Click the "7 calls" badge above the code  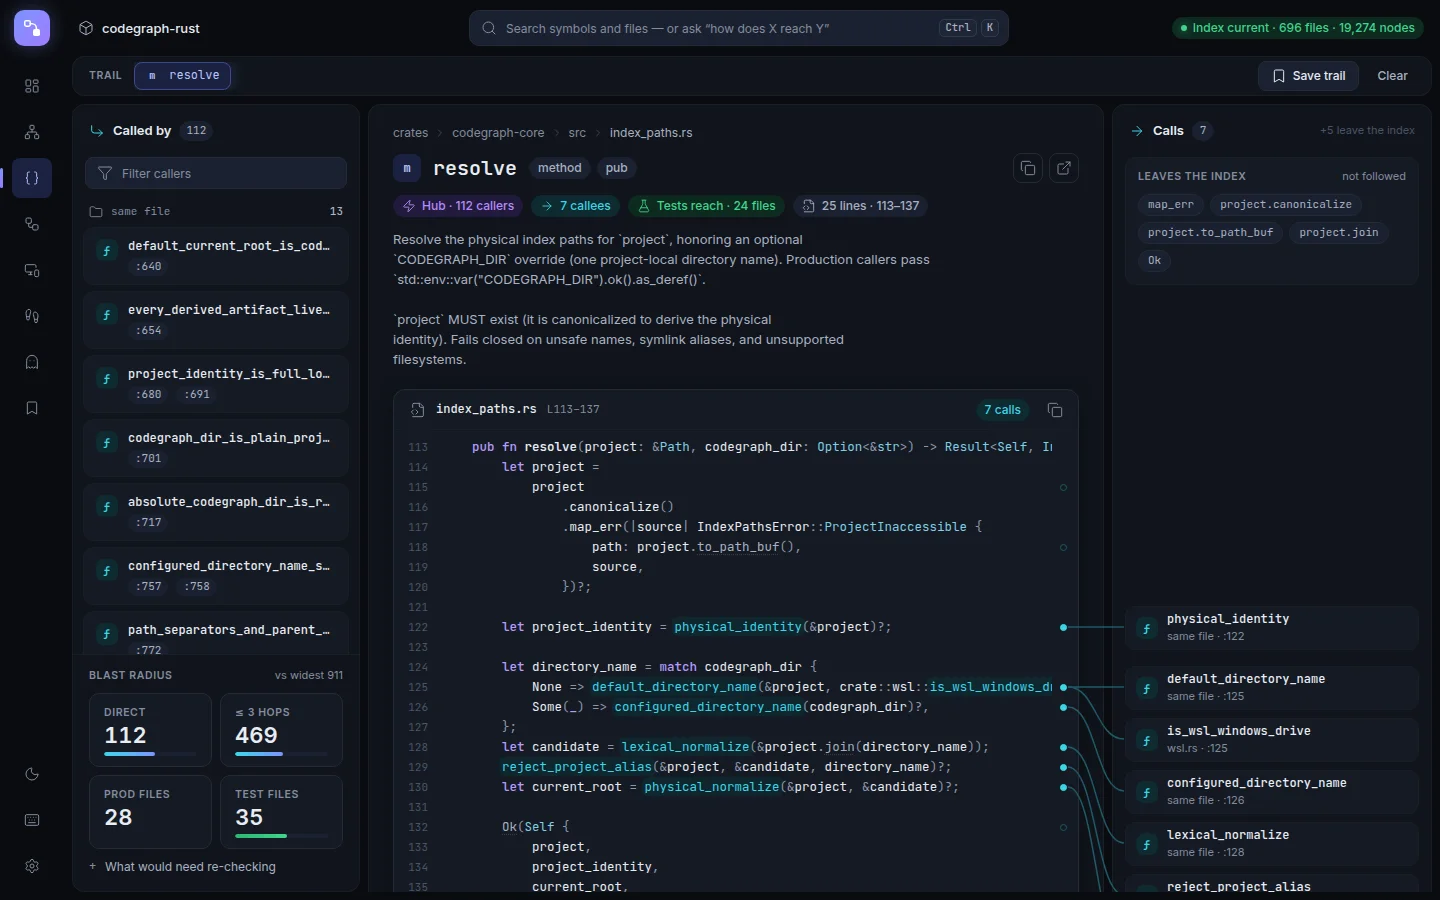[x=1002, y=410]
